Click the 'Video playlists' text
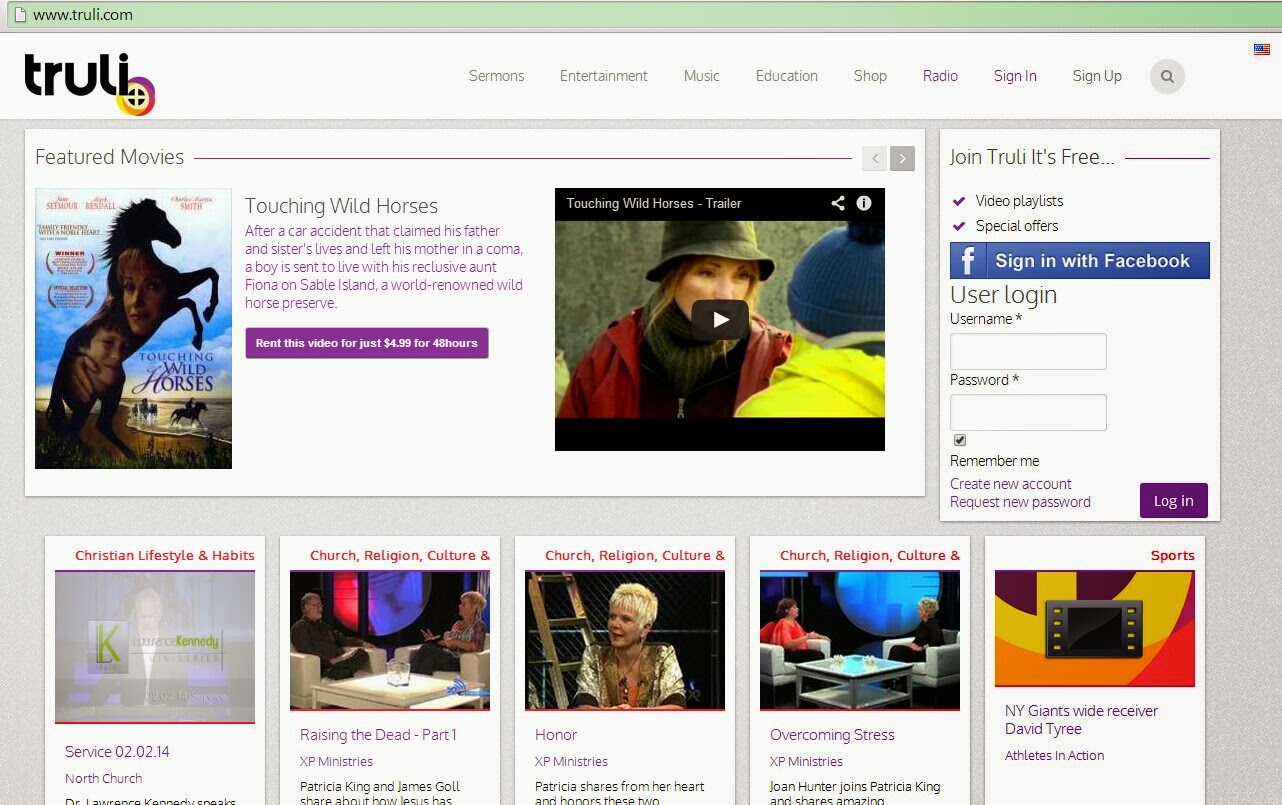 pos(1019,201)
